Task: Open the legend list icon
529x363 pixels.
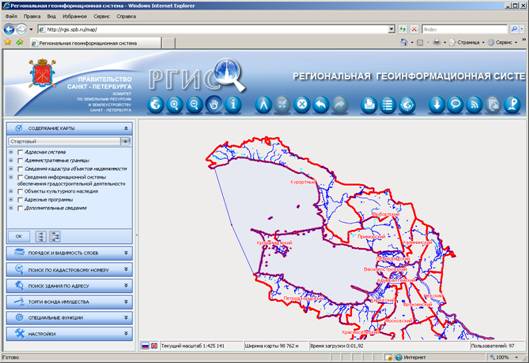Action: coord(388,104)
